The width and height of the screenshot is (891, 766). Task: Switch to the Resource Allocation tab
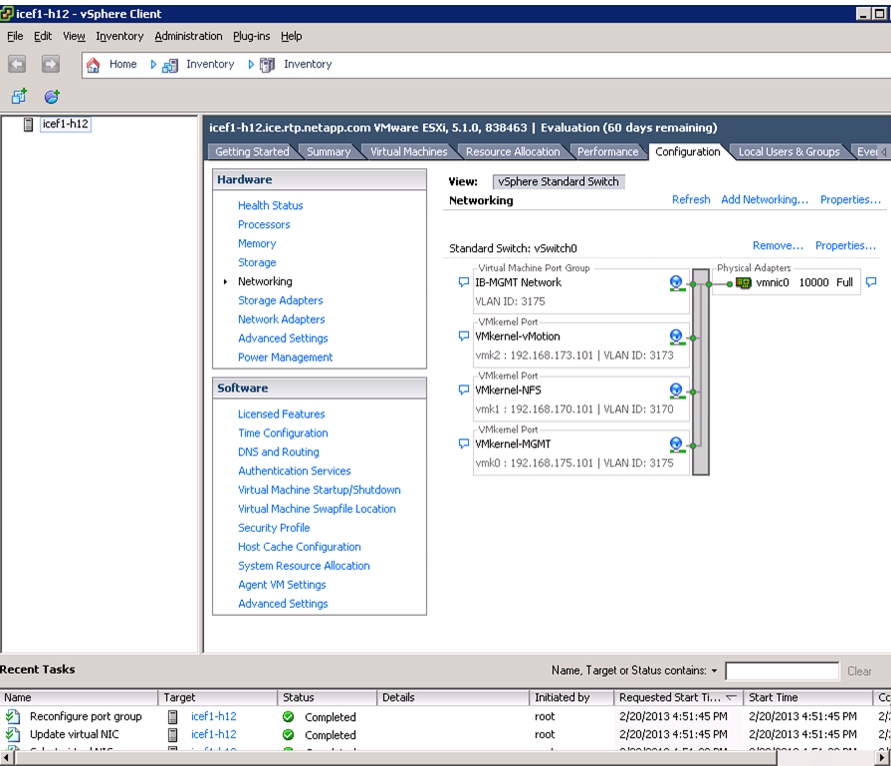coord(513,152)
